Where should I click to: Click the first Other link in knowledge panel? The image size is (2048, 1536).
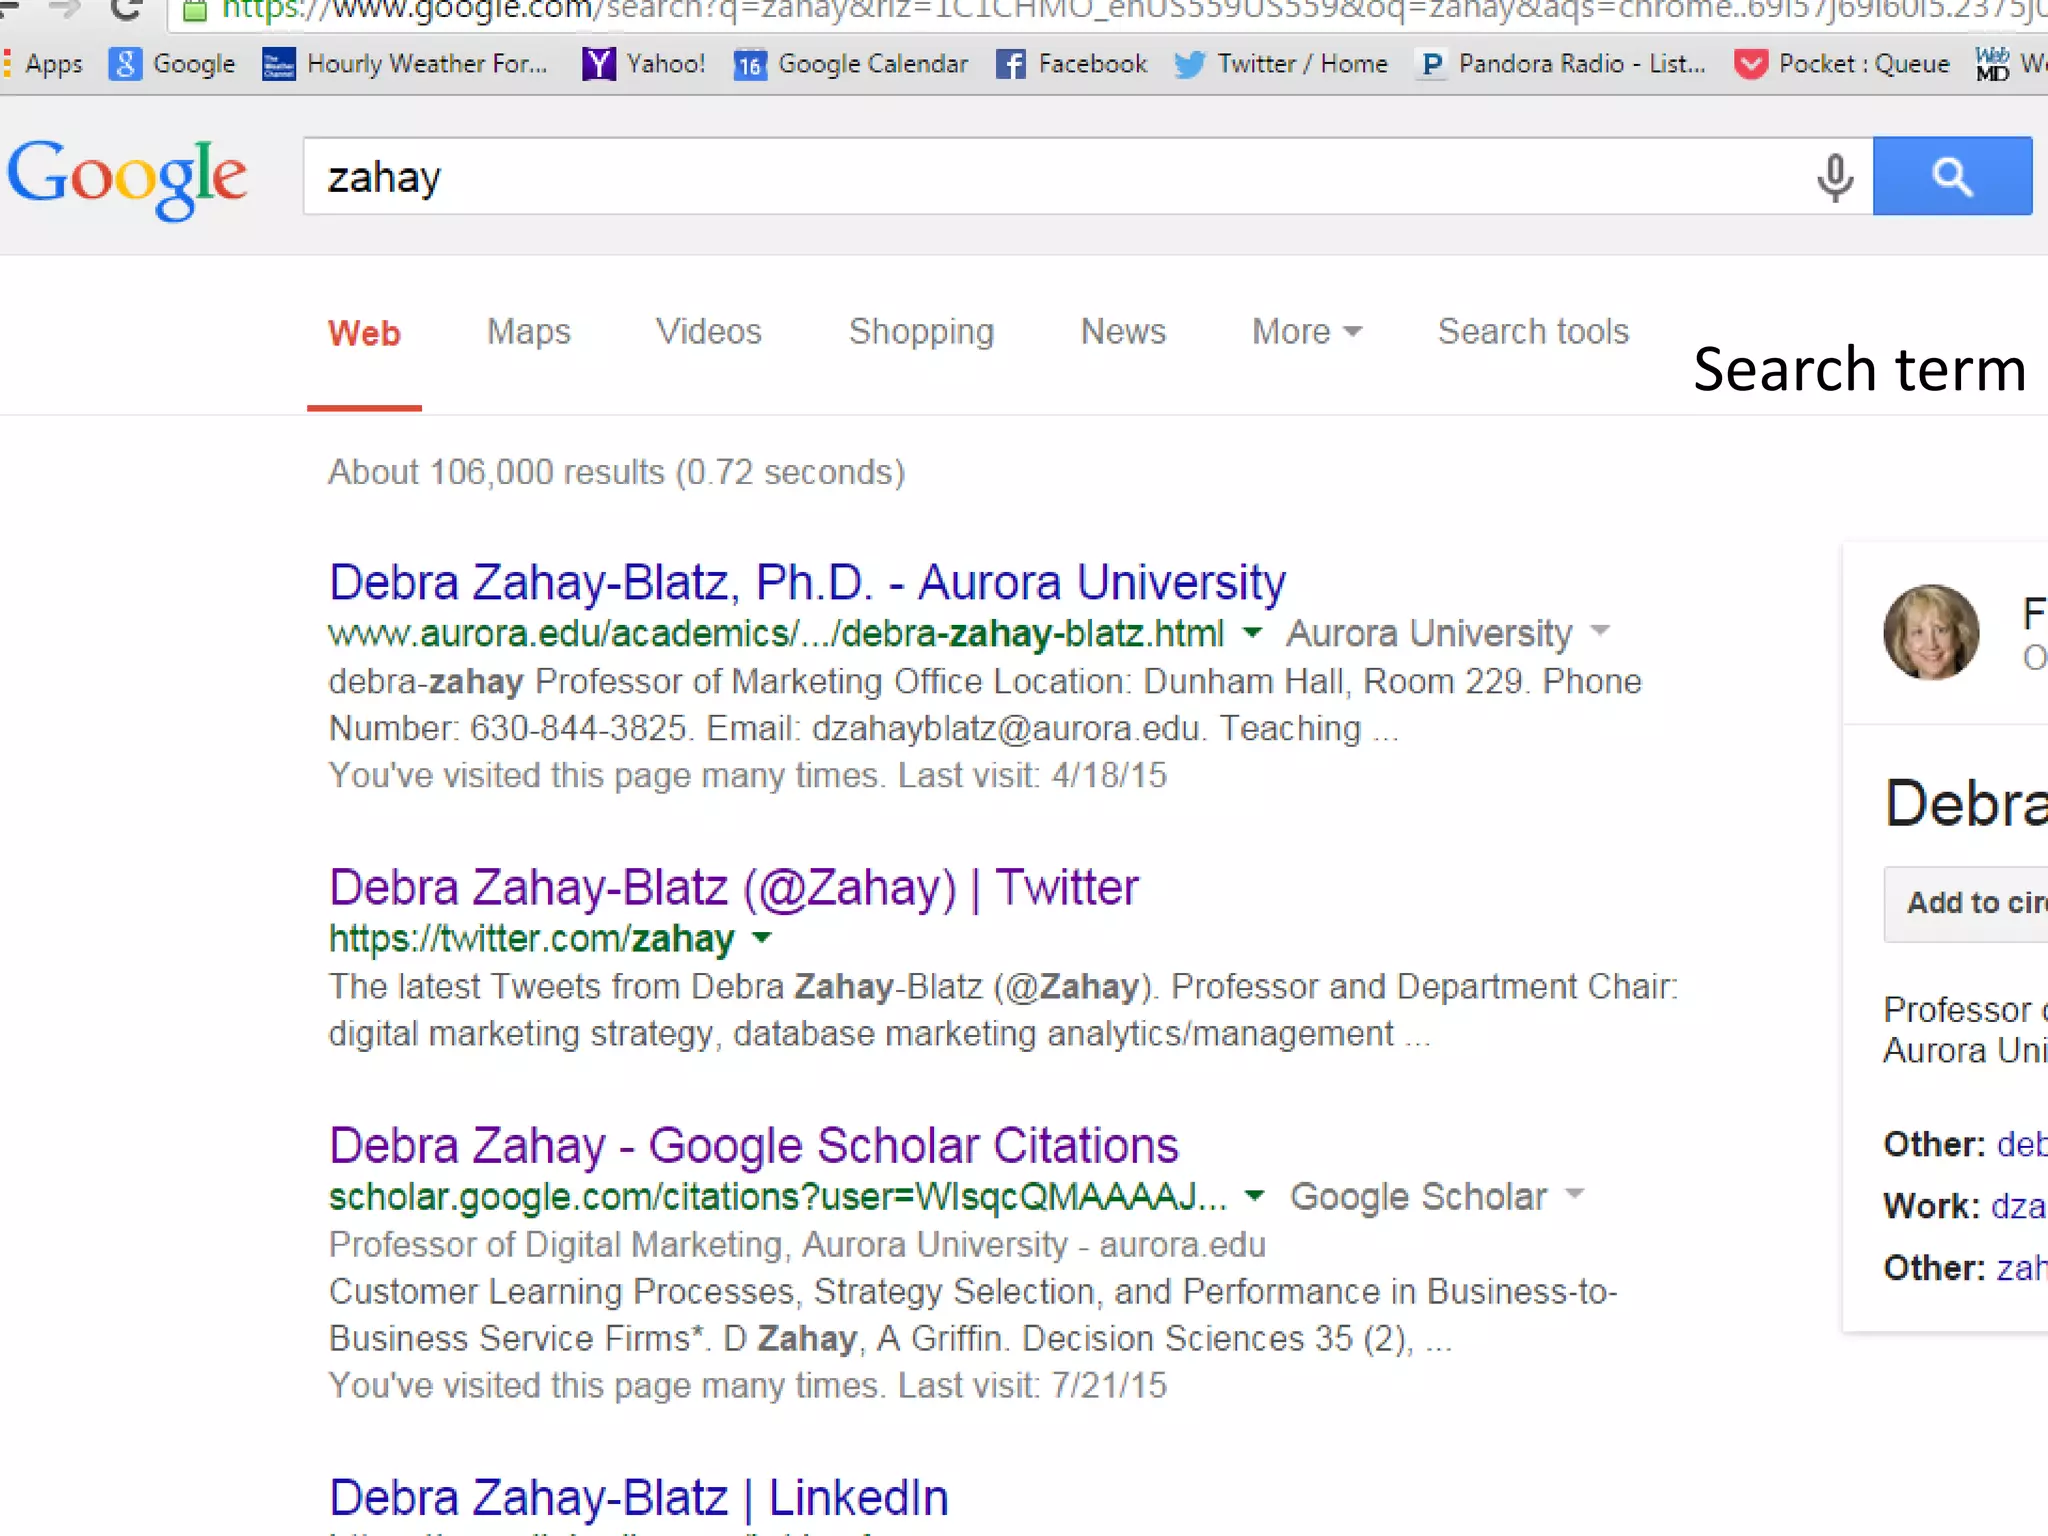click(x=2022, y=1143)
